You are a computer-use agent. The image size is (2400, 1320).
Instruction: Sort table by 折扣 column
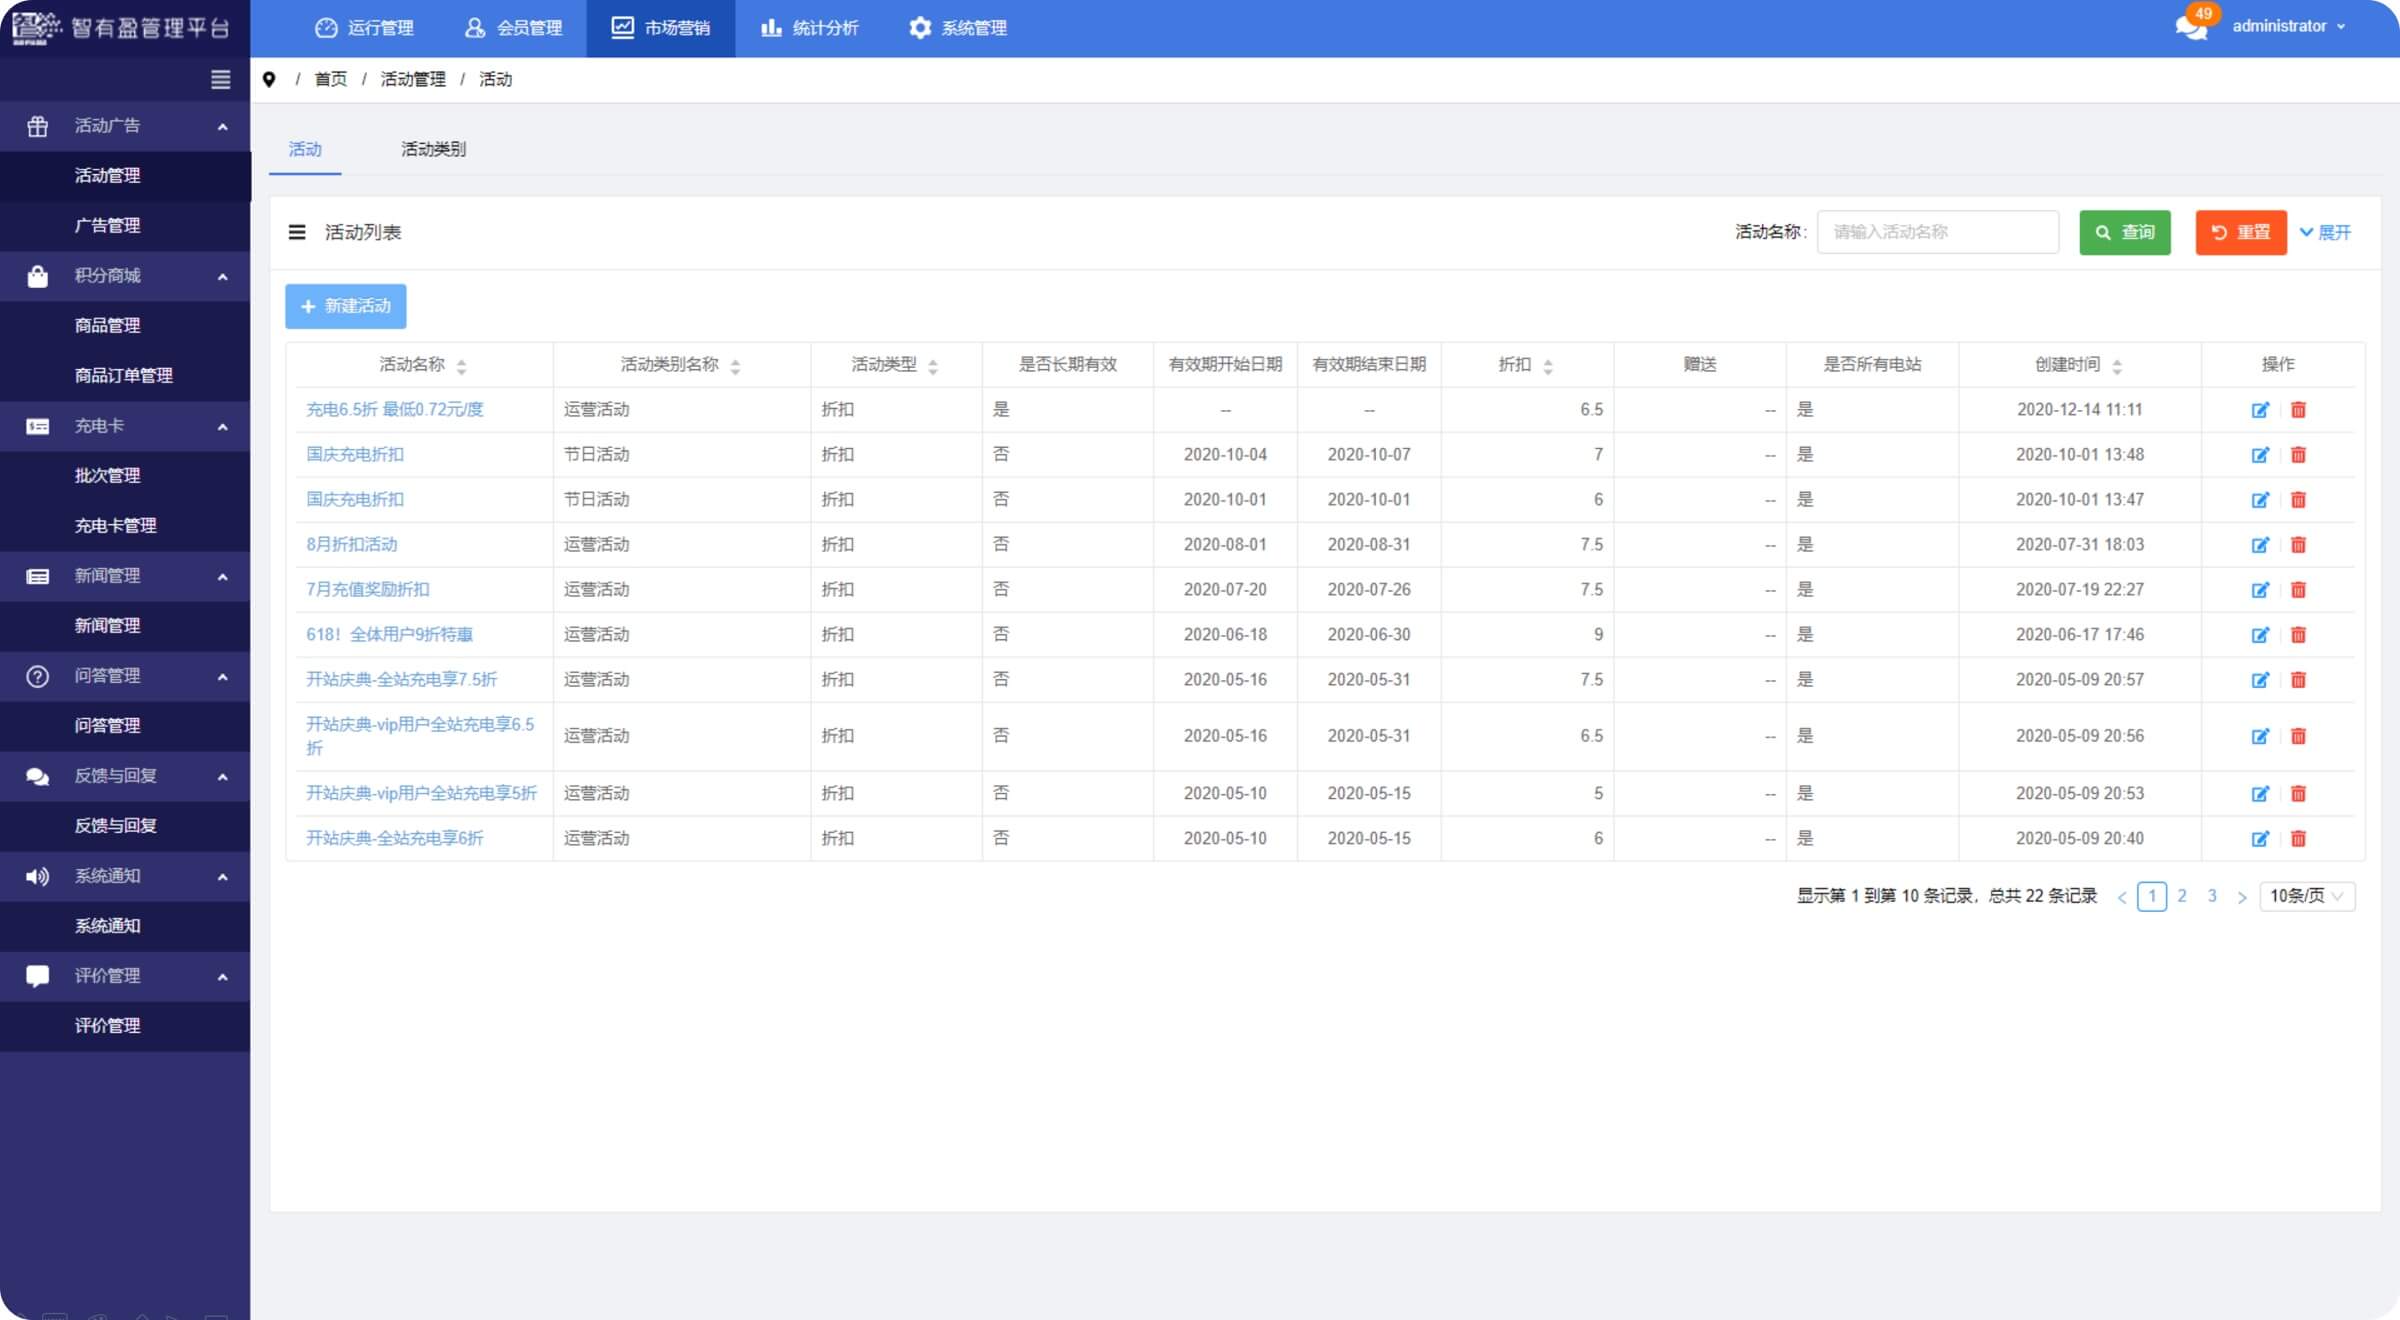coord(1547,366)
